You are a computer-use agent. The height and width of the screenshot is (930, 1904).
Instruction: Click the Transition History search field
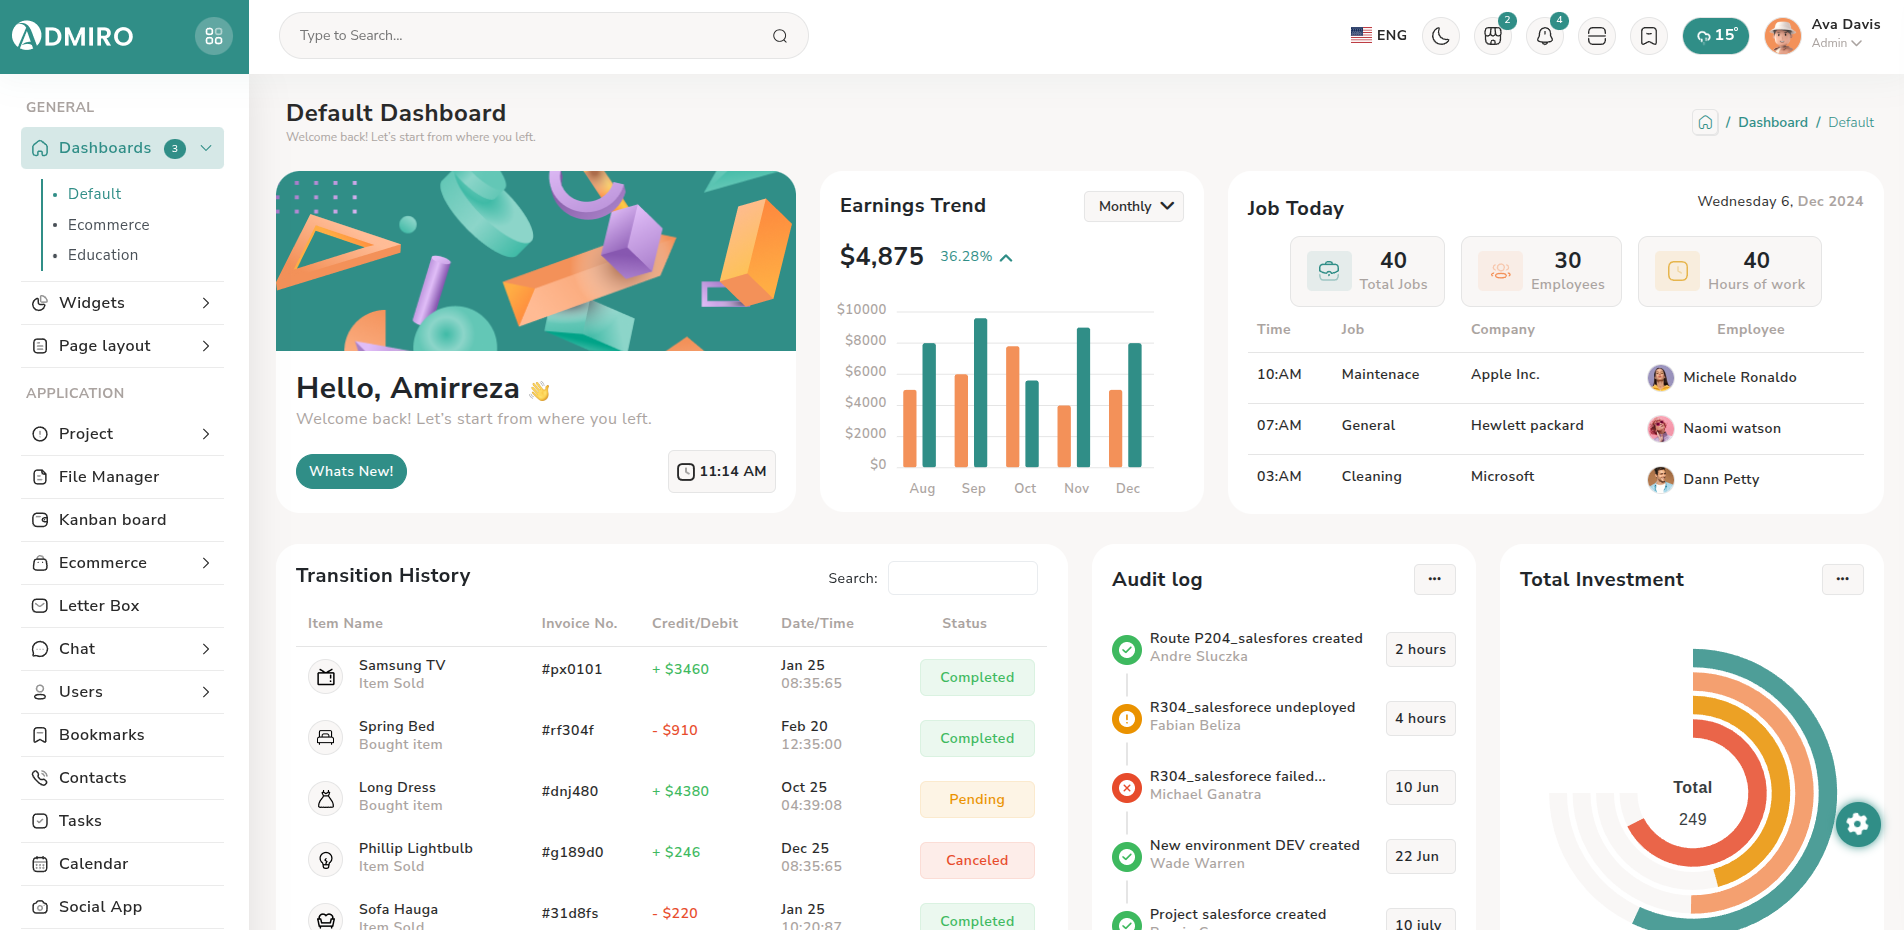coord(962,578)
